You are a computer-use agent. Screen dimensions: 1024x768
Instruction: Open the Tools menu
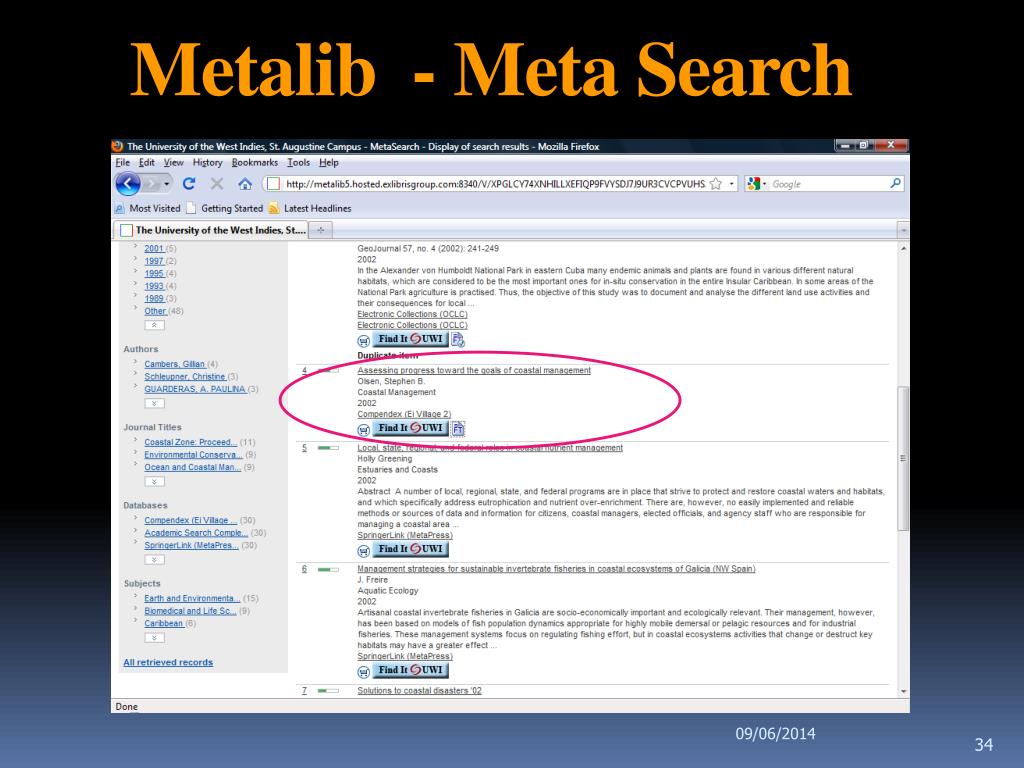[298, 163]
